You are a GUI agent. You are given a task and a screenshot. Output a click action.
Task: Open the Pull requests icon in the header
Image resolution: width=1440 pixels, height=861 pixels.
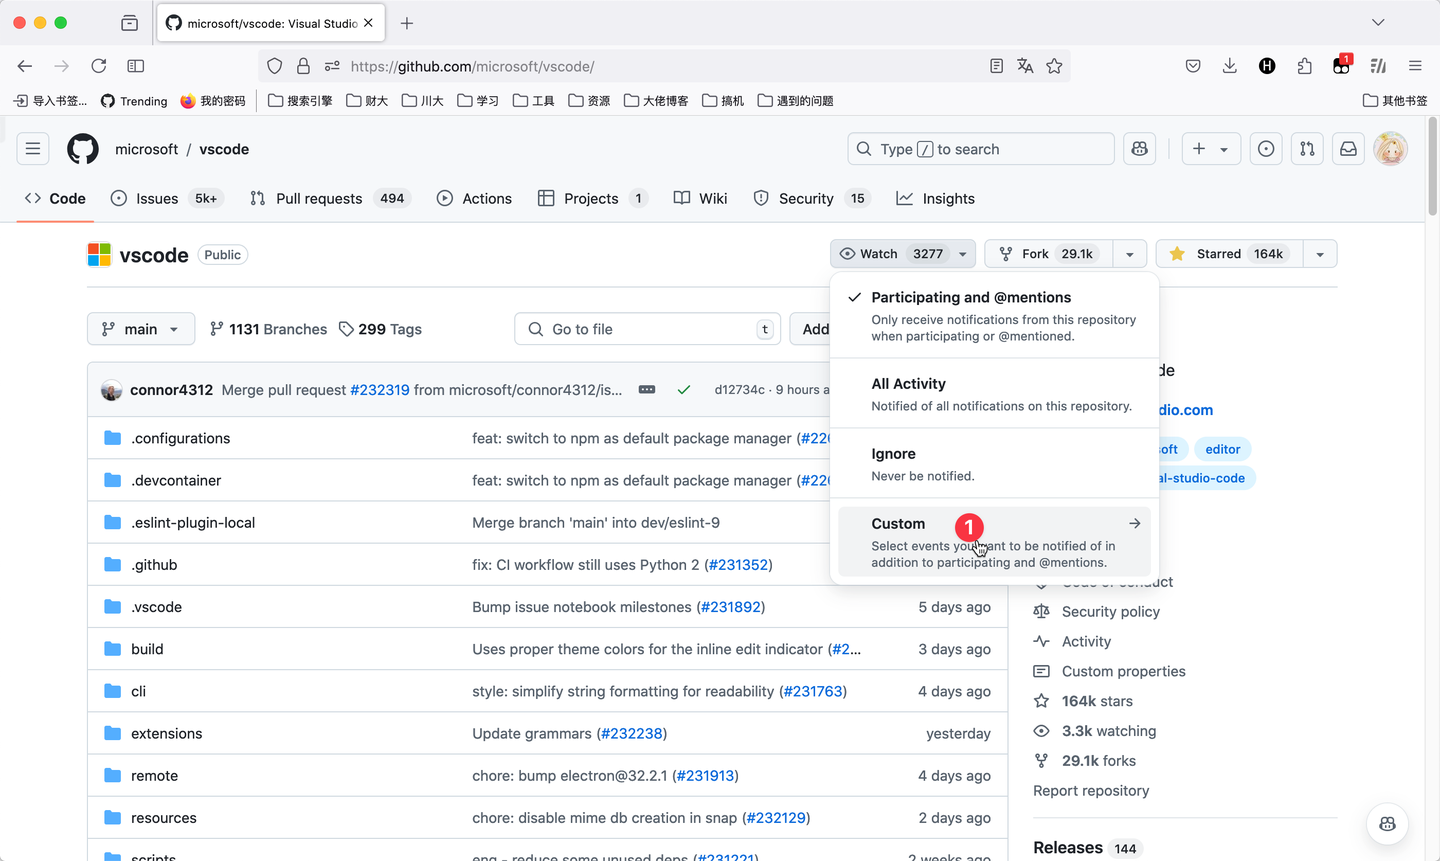pyautogui.click(x=1307, y=149)
